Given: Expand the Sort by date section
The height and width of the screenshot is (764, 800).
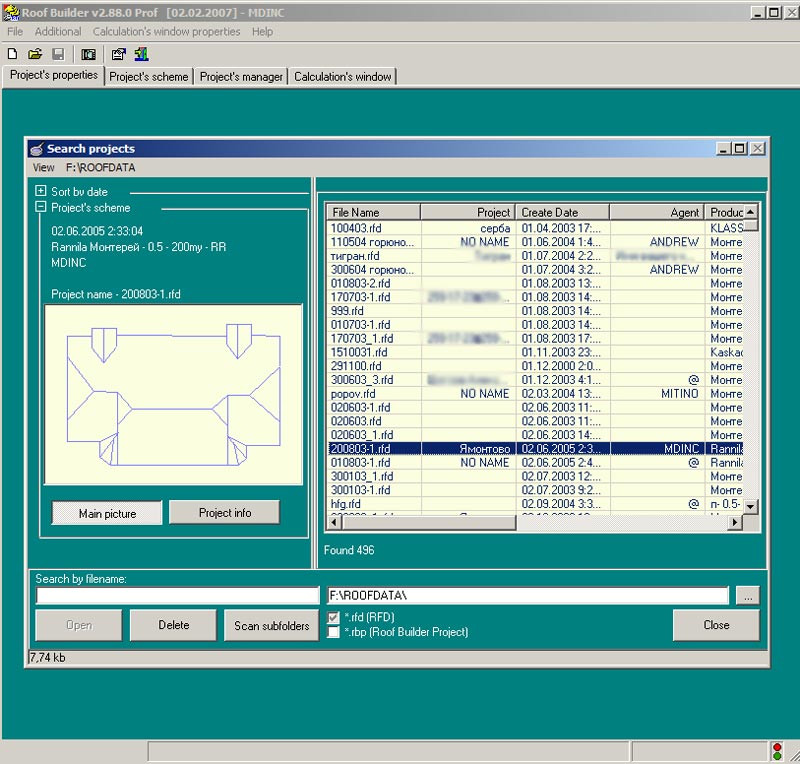Looking at the screenshot, I should [x=40, y=191].
